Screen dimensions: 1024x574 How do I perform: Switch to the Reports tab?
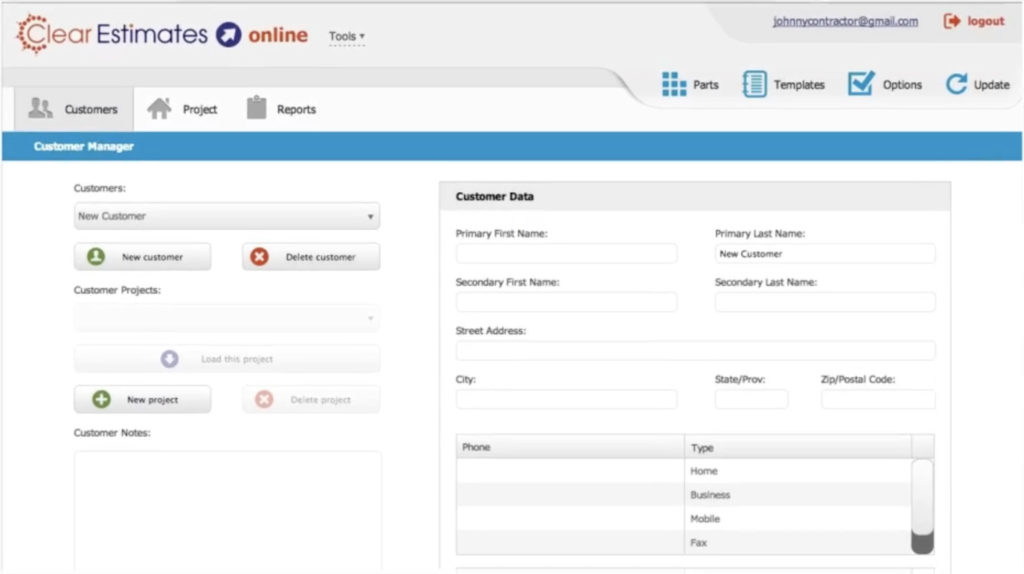[x=282, y=109]
